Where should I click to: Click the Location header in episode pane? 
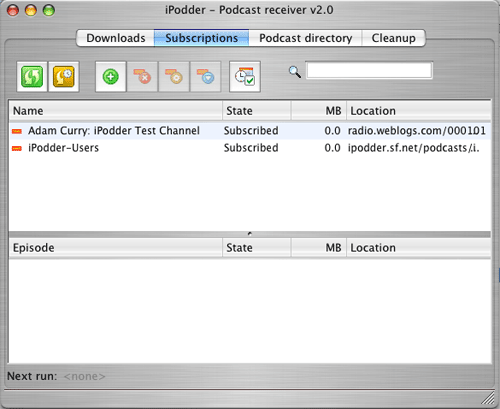click(x=419, y=248)
